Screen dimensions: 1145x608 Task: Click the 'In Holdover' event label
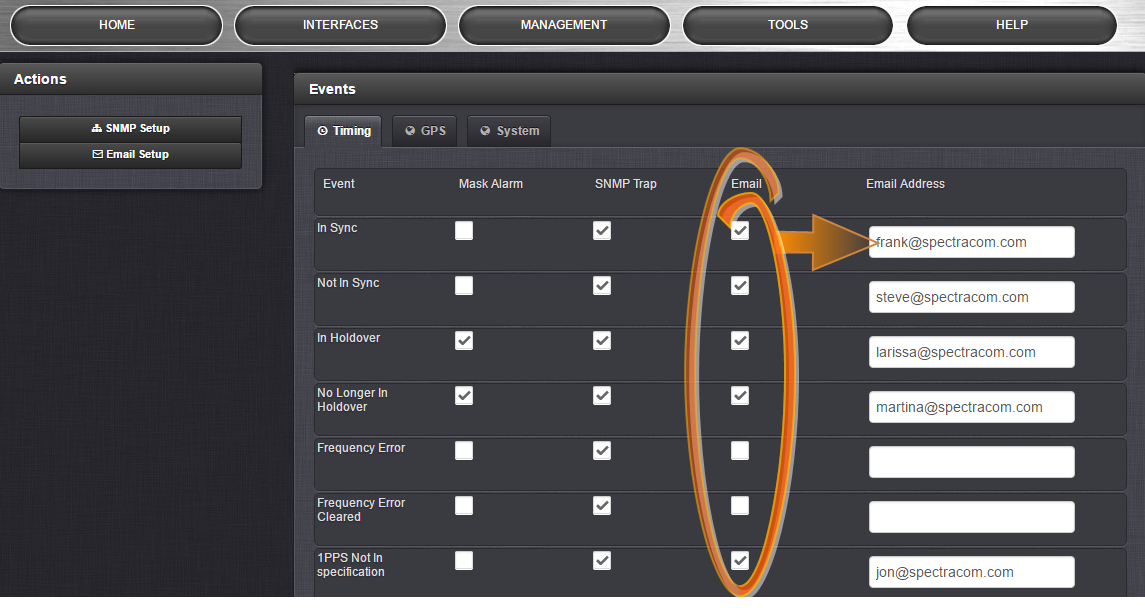pyautogui.click(x=348, y=338)
